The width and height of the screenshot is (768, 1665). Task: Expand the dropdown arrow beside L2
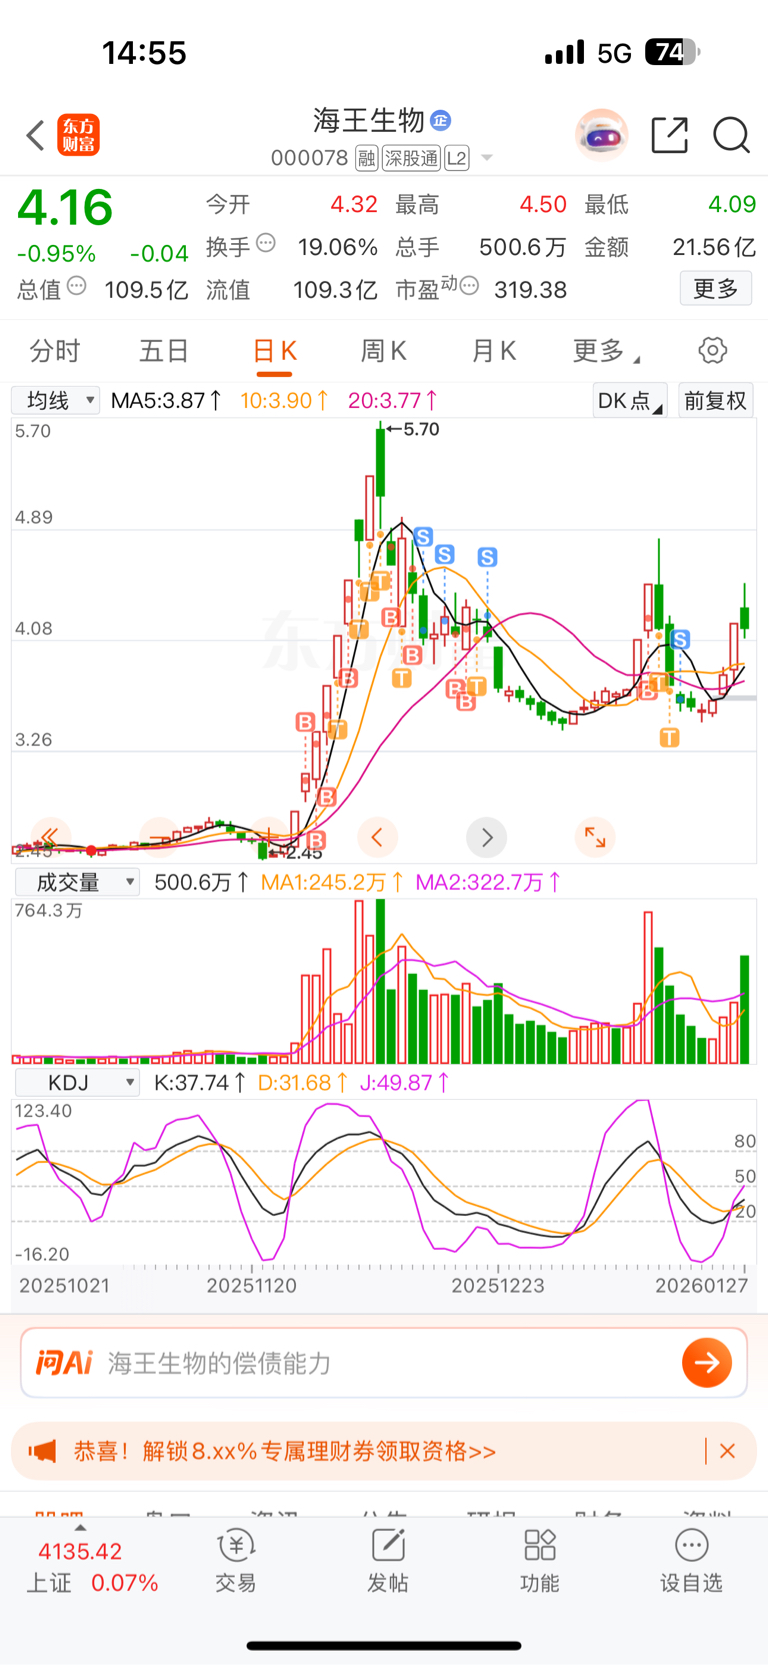[487, 158]
